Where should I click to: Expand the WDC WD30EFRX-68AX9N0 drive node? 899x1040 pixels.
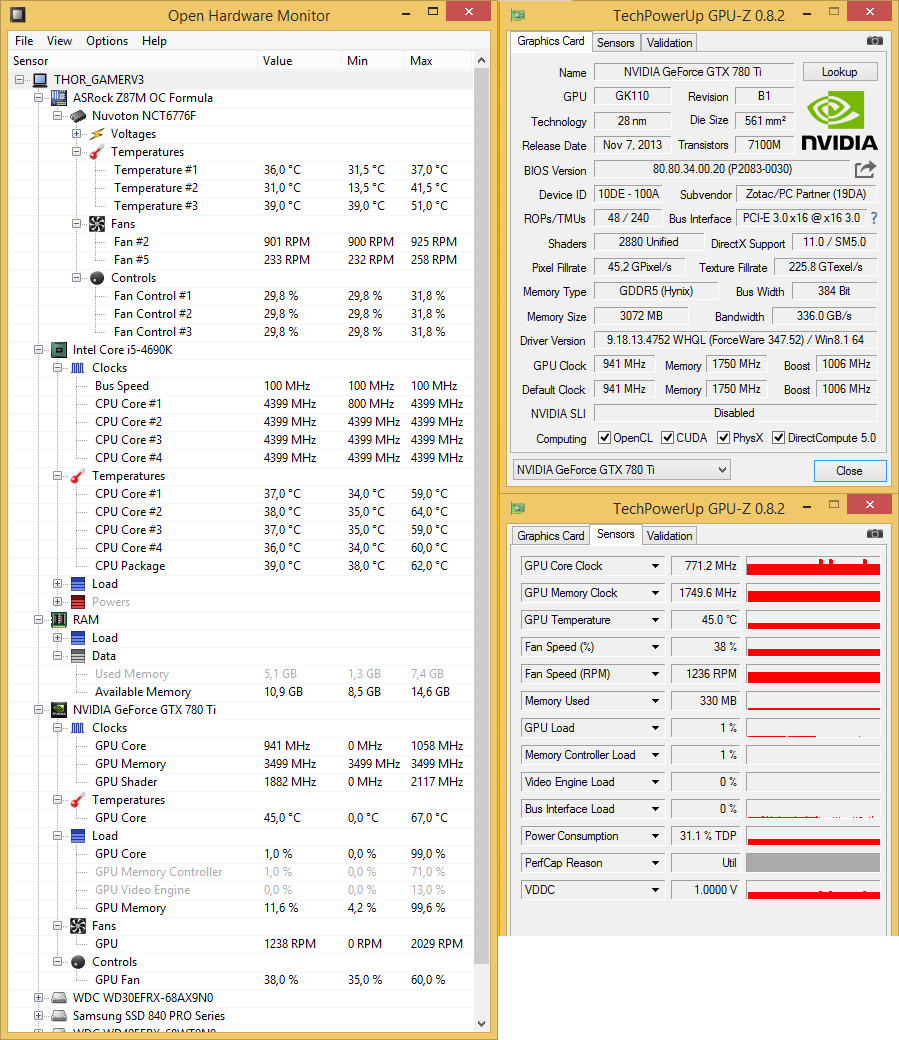pyautogui.click(x=38, y=998)
